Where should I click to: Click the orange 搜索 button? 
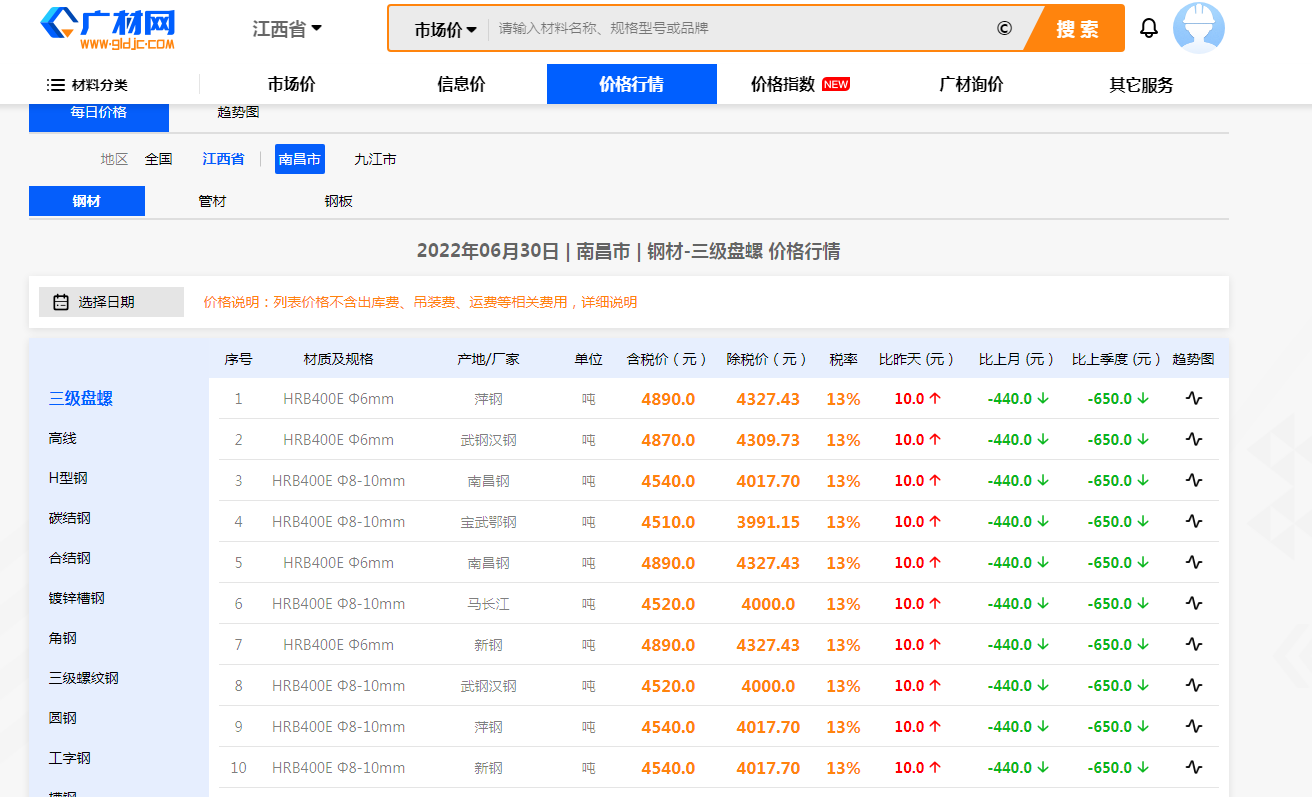coord(1078,29)
